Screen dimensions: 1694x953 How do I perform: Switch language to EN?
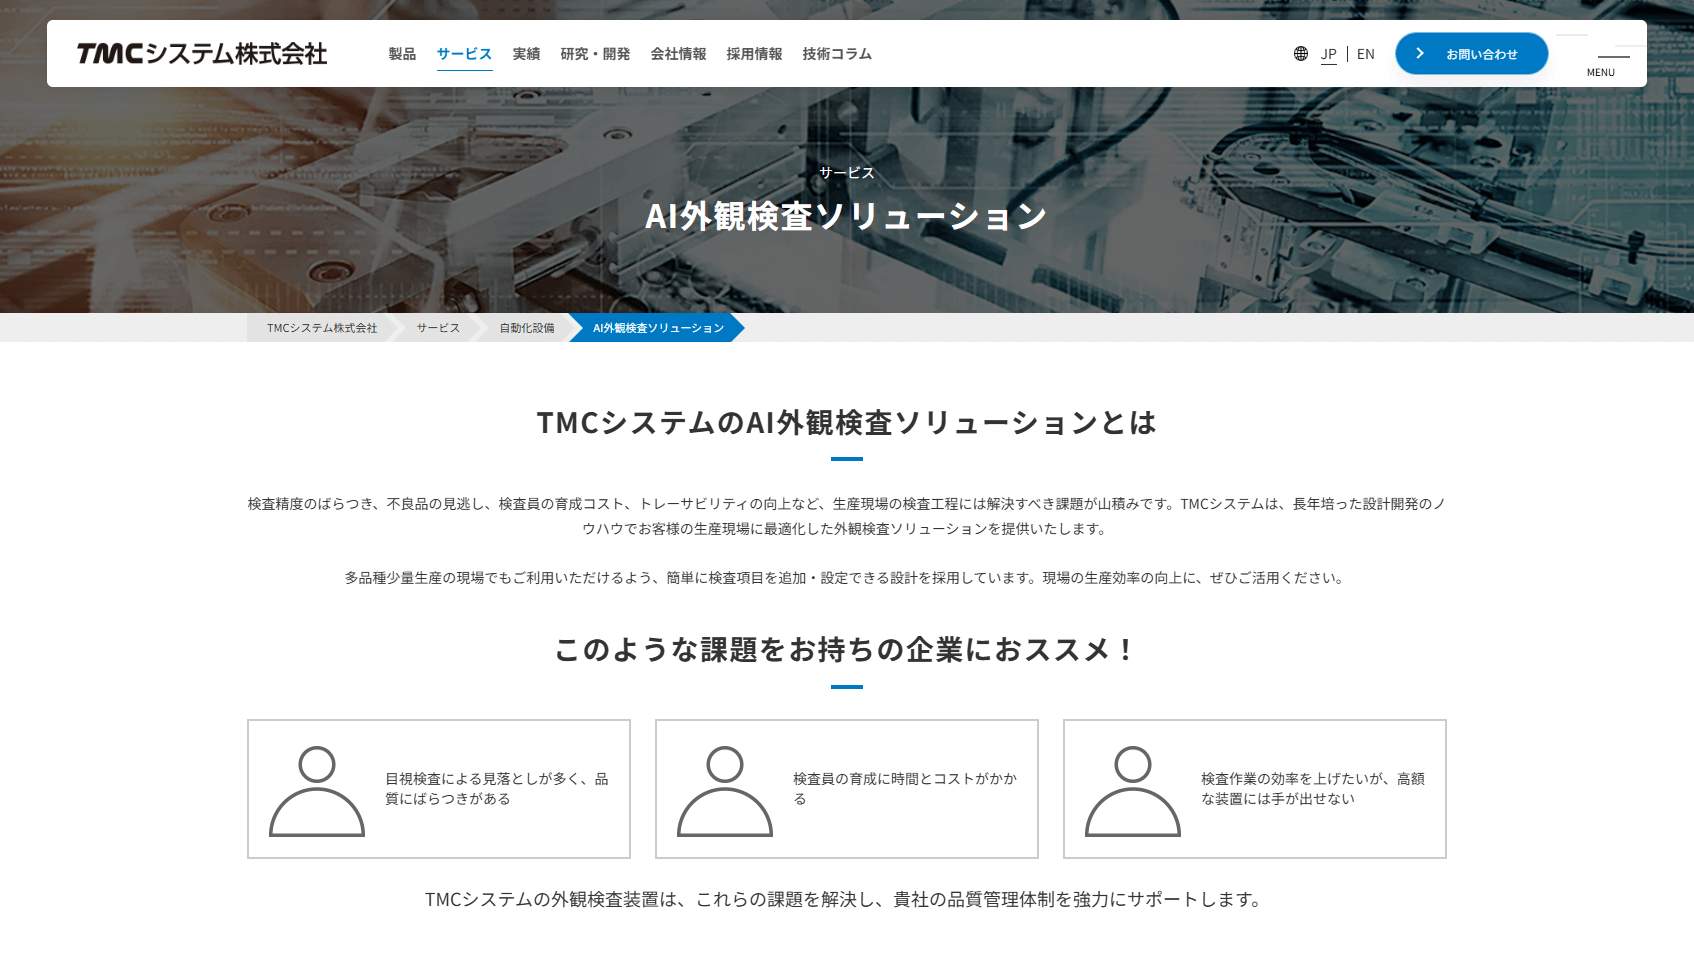pyautogui.click(x=1365, y=54)
